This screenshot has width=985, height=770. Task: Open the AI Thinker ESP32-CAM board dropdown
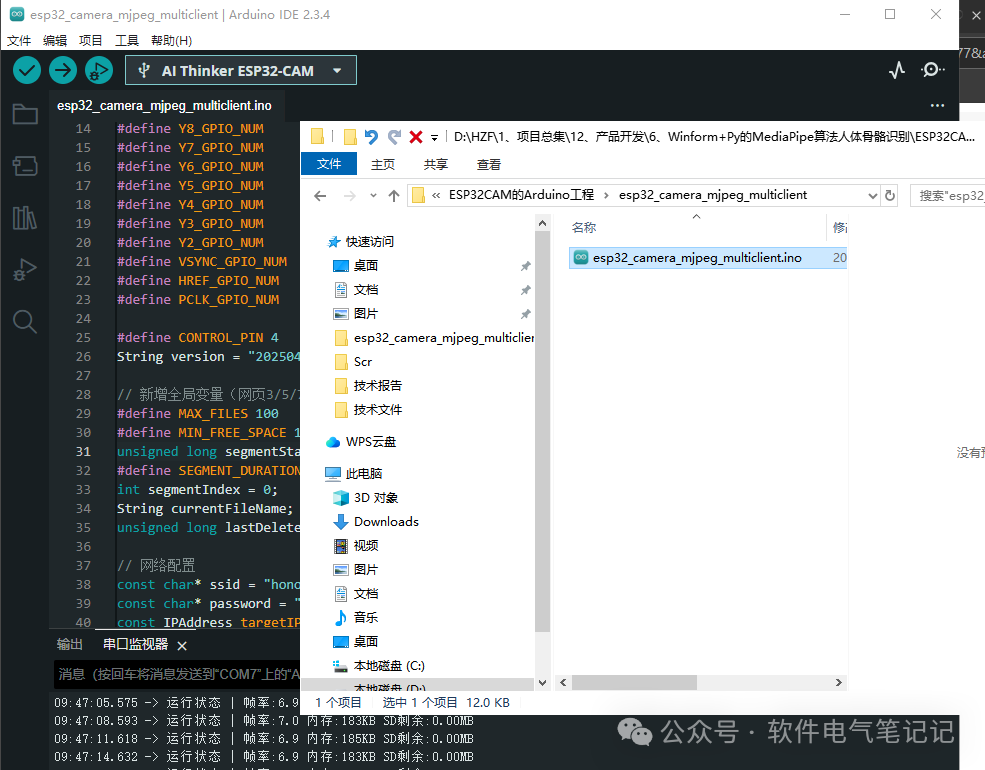point(241,70)
